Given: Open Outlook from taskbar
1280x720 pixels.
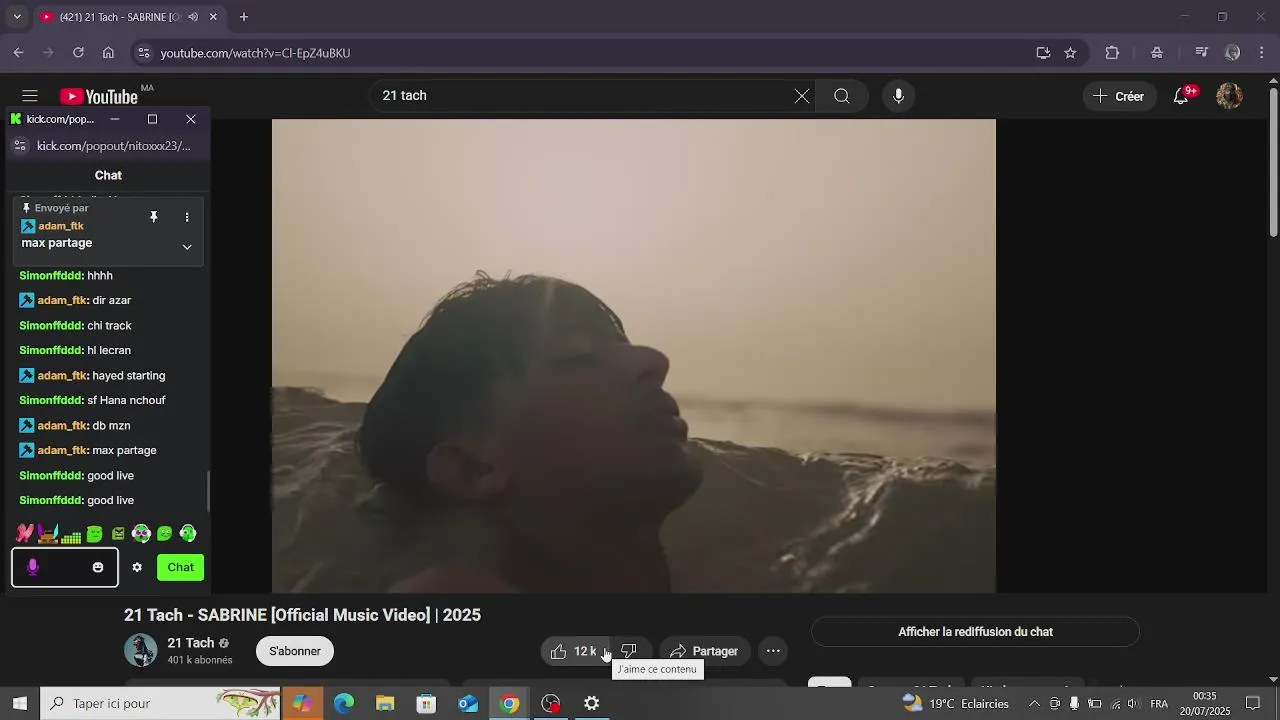Looking at the screenshot, I should (x=468, y=703).
